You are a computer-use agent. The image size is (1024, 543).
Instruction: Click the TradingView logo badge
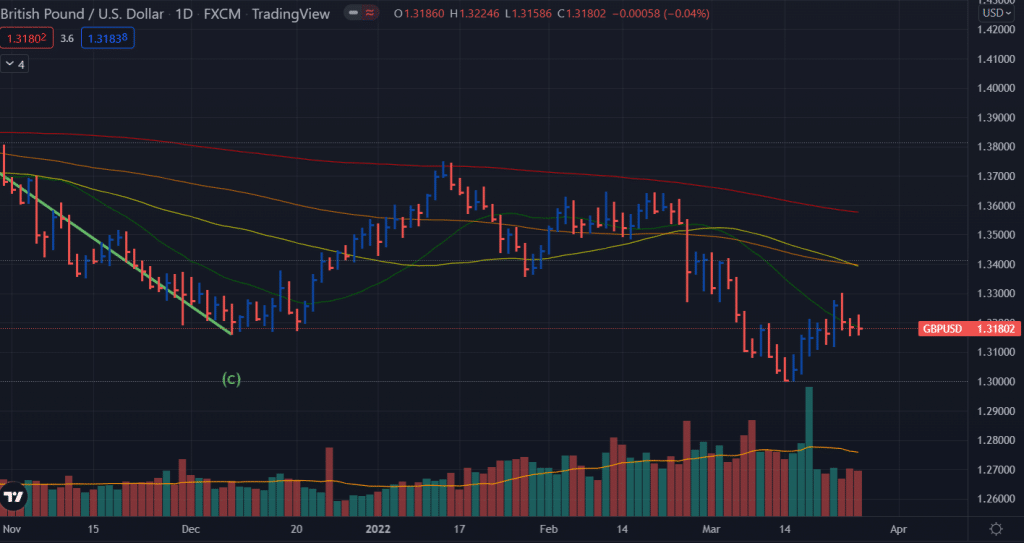12,497
